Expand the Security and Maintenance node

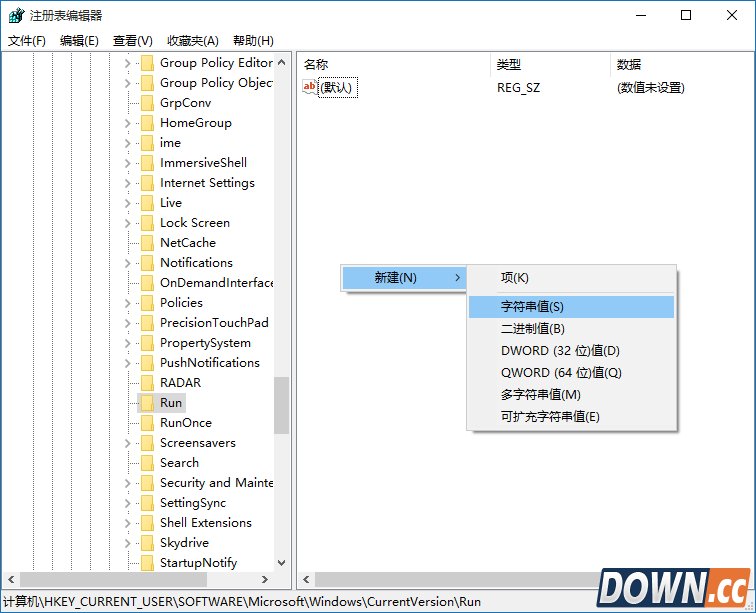coord(128,483)
